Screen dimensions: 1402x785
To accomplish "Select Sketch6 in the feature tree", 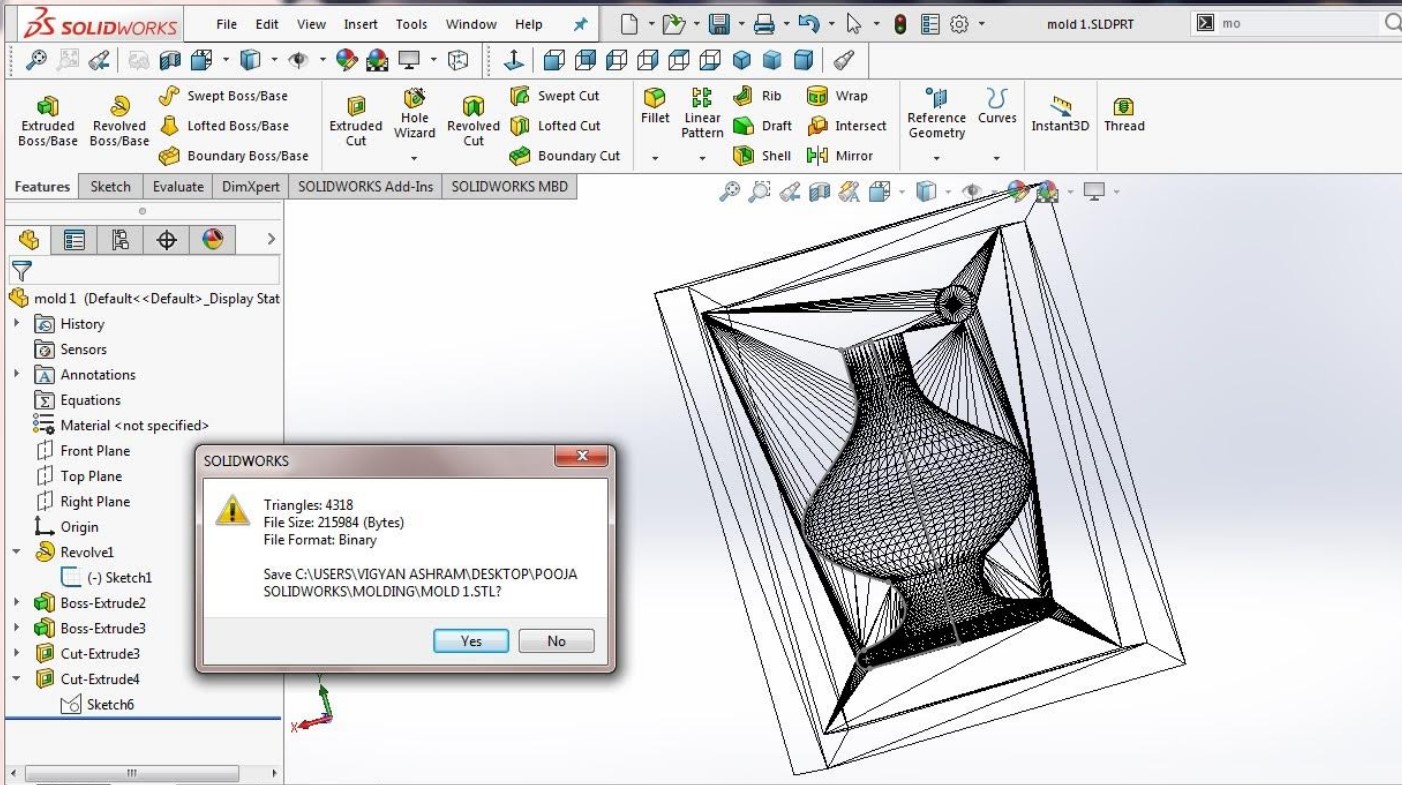I will [x=97, y=704].
